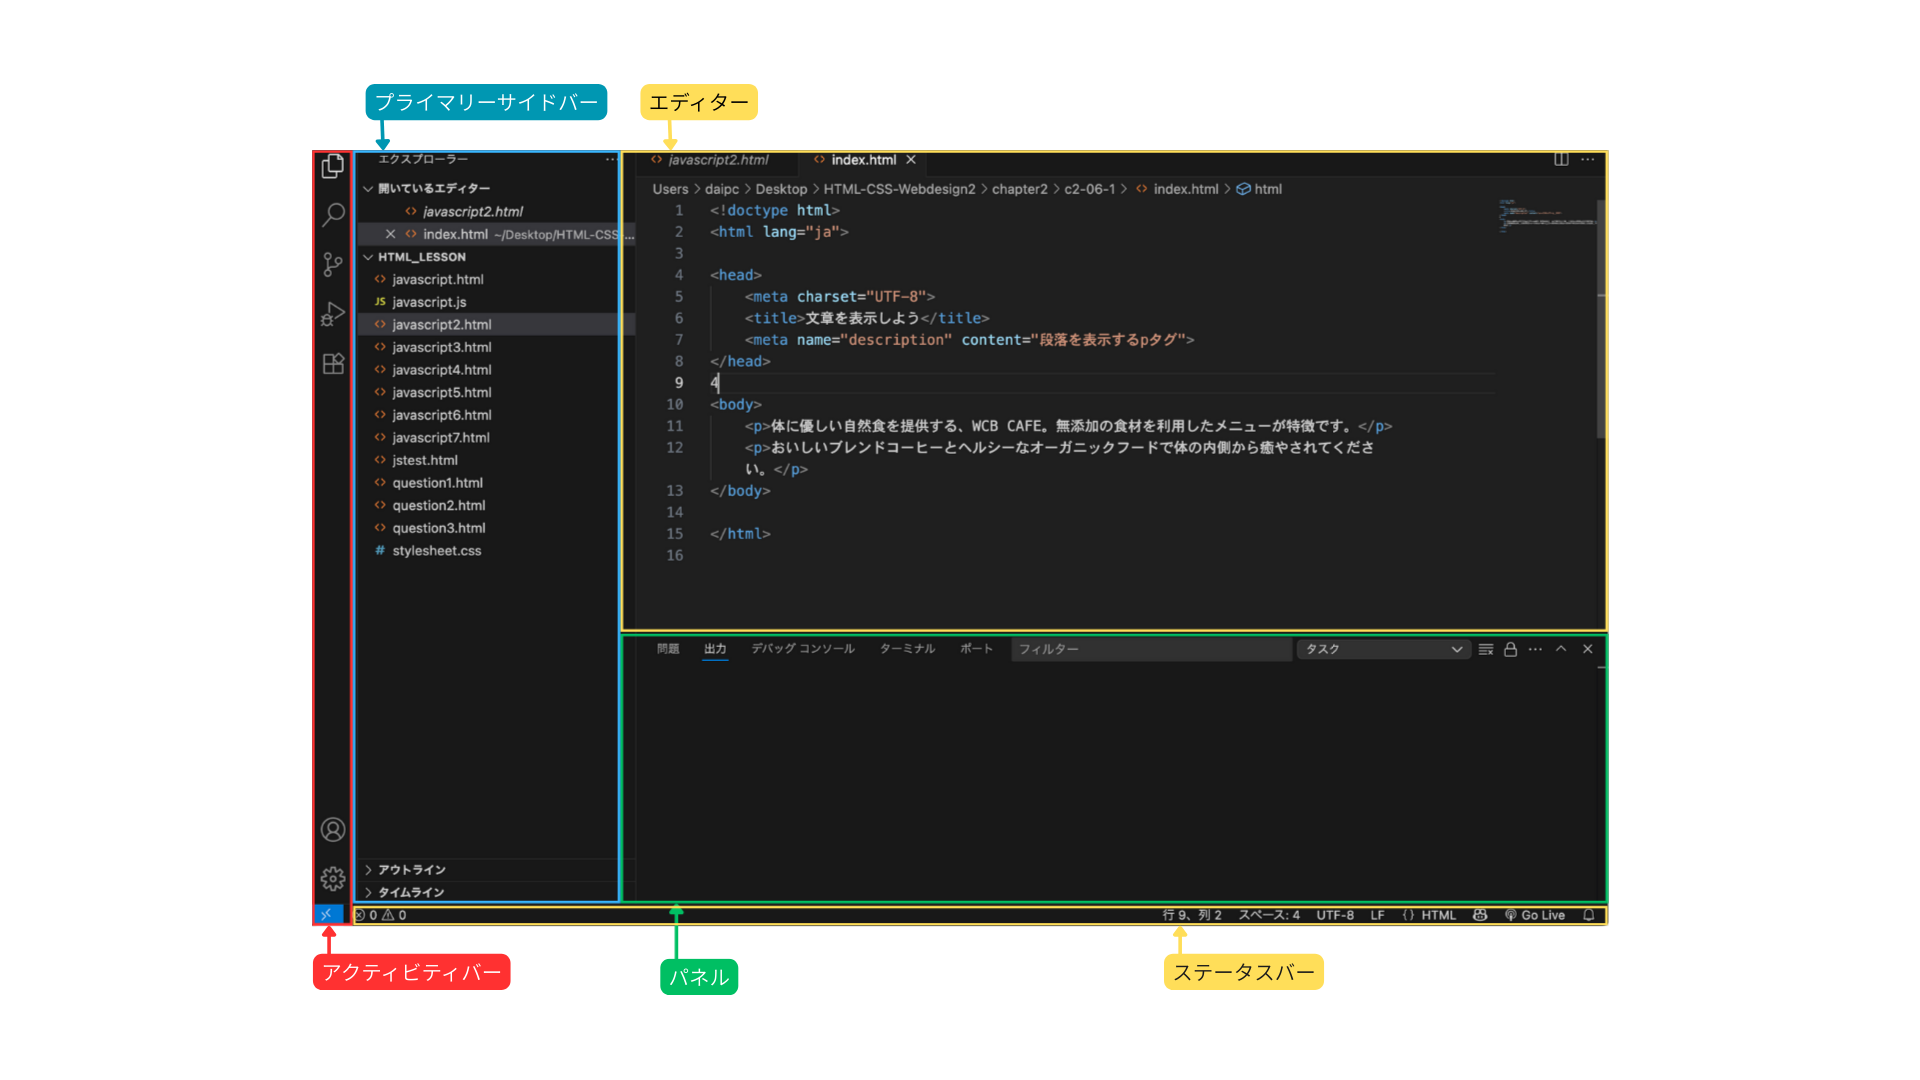
Task: Toggle Go Live server in status bar
Action: 1535,915
